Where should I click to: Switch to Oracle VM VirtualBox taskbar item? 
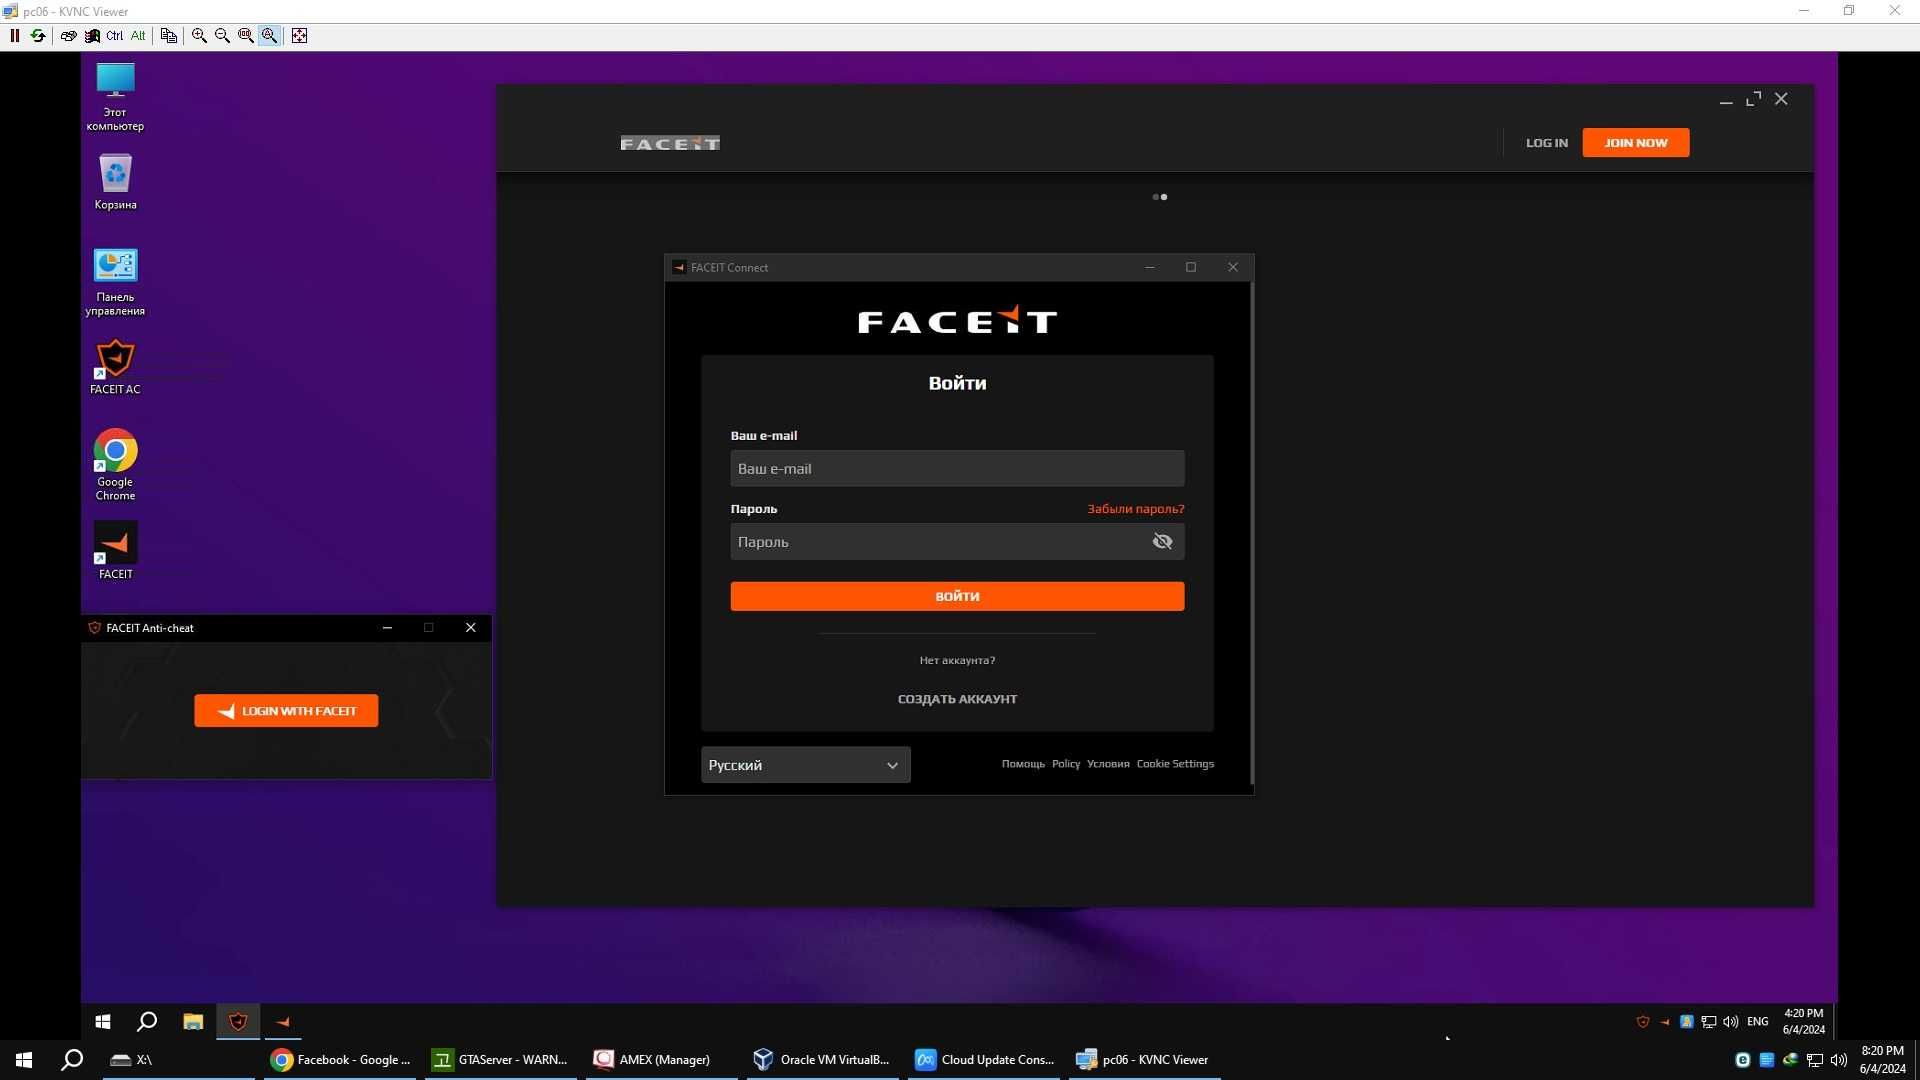(x=822, y=1059)
